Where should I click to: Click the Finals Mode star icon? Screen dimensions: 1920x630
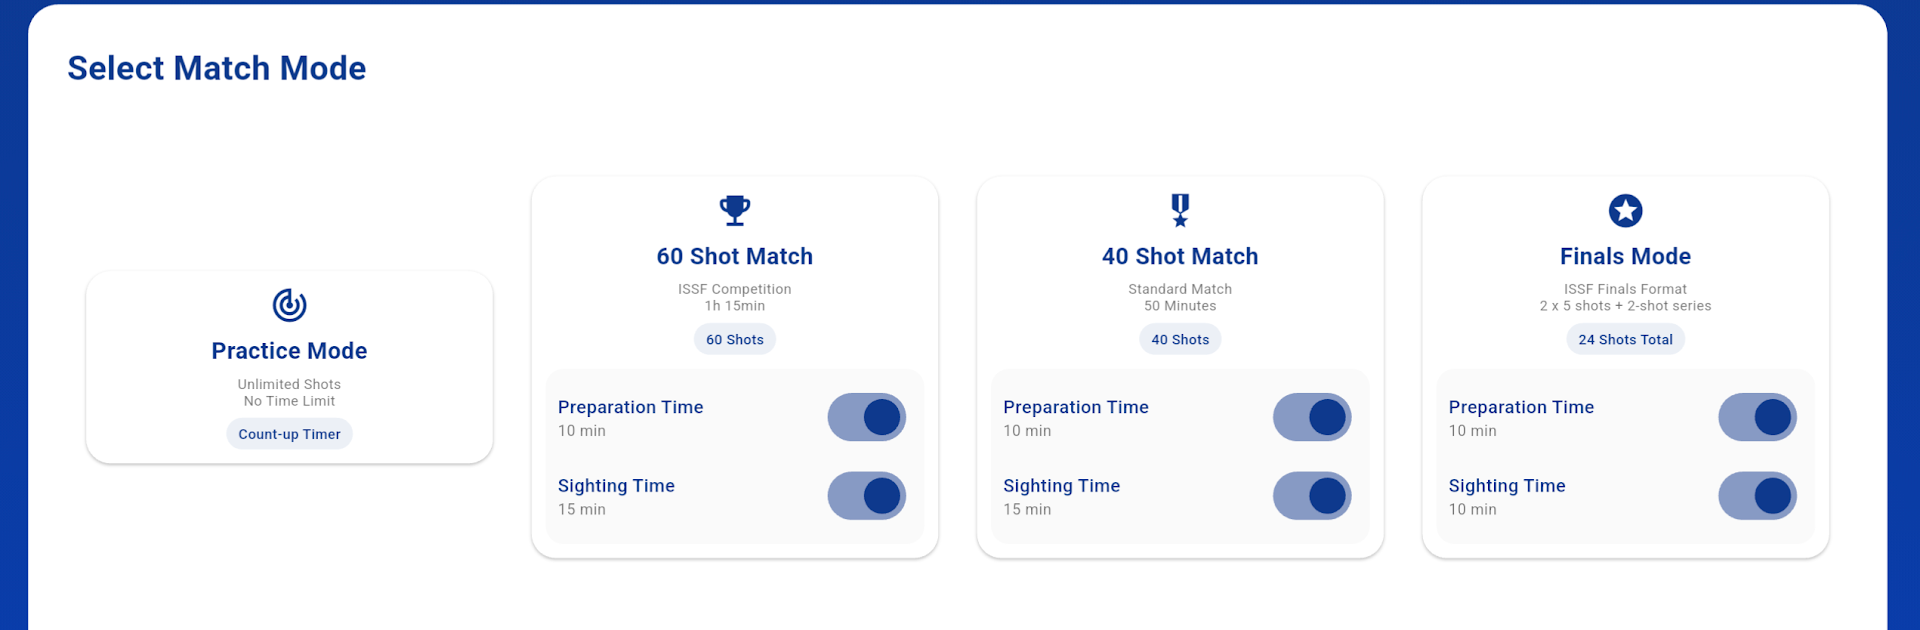pyautogui.click(x=1625, y=210)
